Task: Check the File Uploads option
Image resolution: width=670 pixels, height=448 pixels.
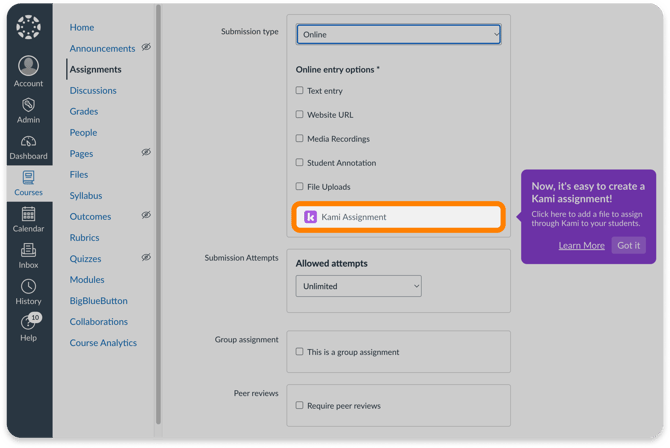Action: click(x=300, y=186)
